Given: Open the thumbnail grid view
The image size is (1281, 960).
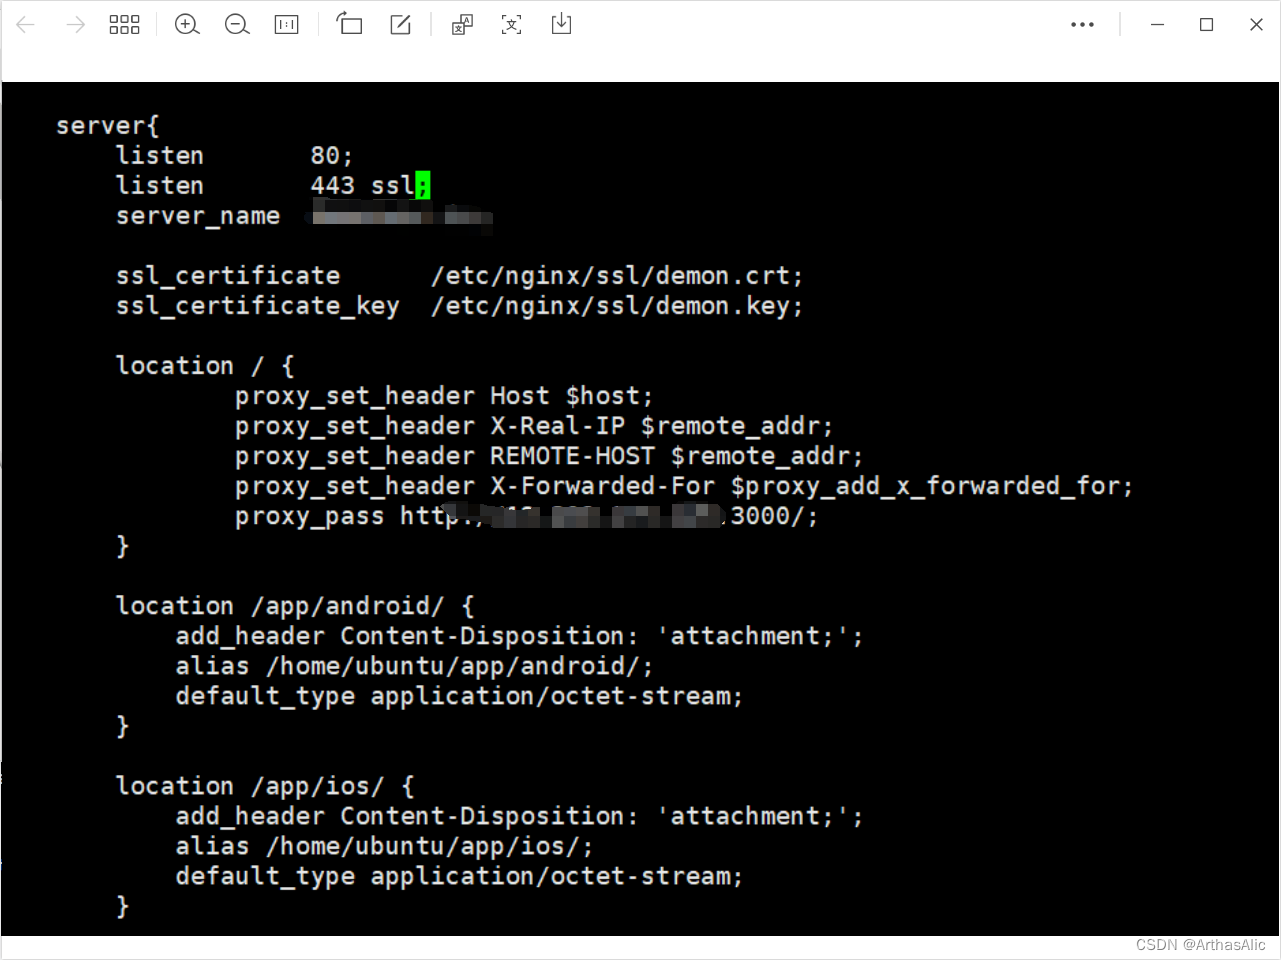Looking at the screenshot, I should pyautogui.click(x=124, y=25).
